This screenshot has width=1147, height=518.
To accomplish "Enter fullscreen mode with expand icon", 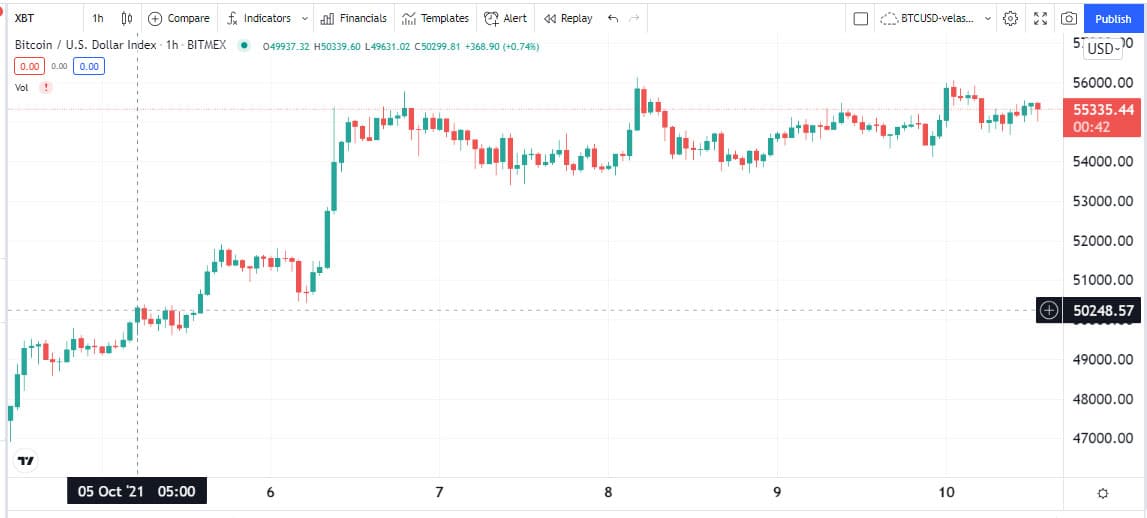I will [x=1040, y=19].
